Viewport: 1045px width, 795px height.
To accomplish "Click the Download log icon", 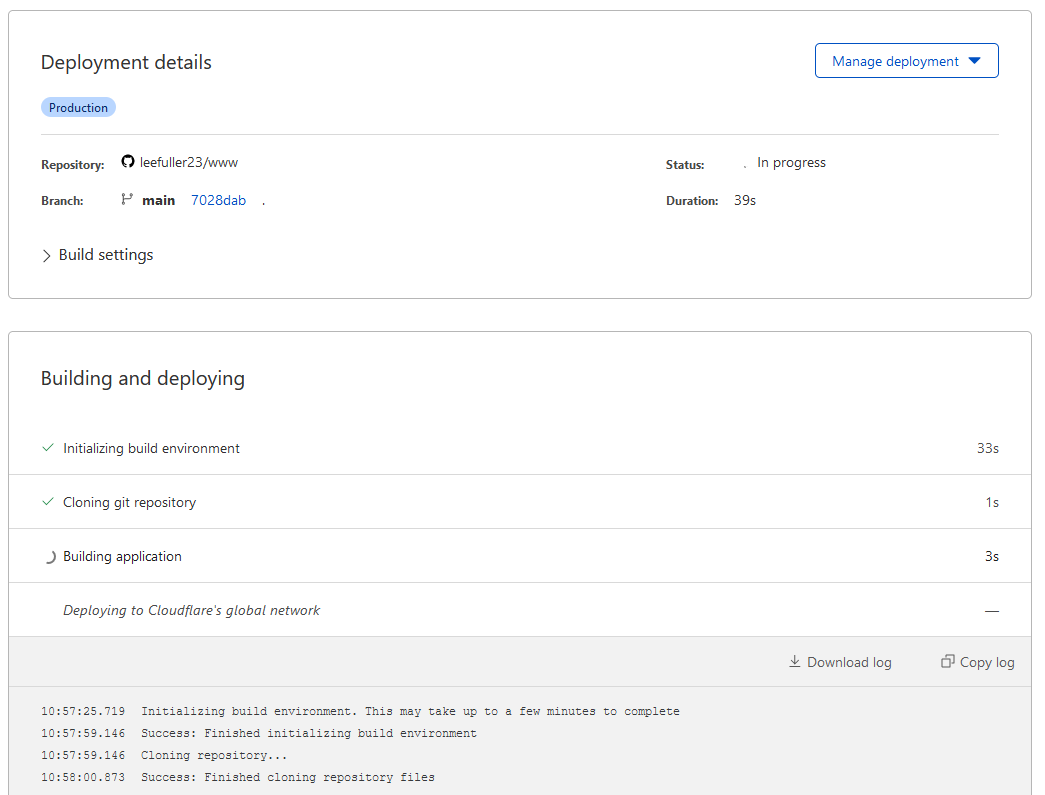I will click(793, 661).
